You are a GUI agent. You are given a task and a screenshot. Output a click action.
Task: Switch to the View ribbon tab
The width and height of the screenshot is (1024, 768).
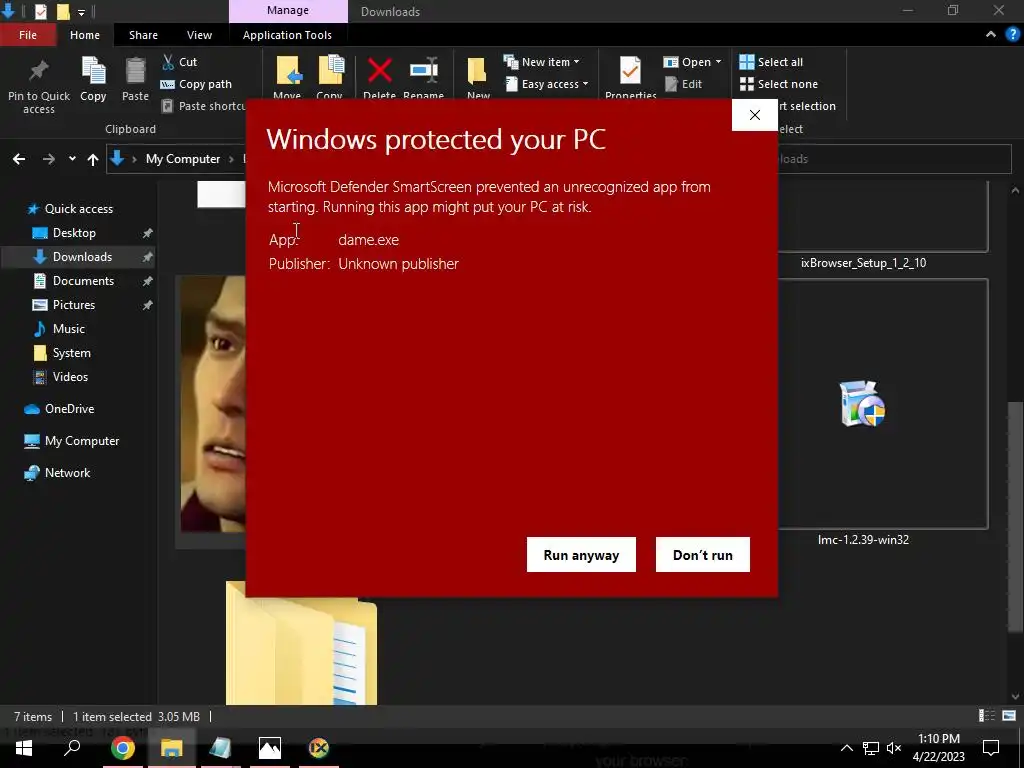tap(199, 35)
